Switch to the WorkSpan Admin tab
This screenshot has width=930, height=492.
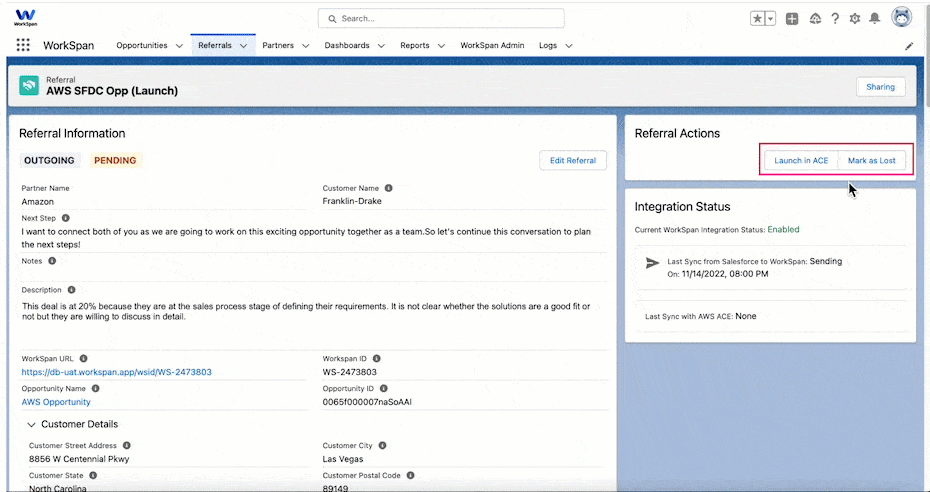(x=492, y=46)
